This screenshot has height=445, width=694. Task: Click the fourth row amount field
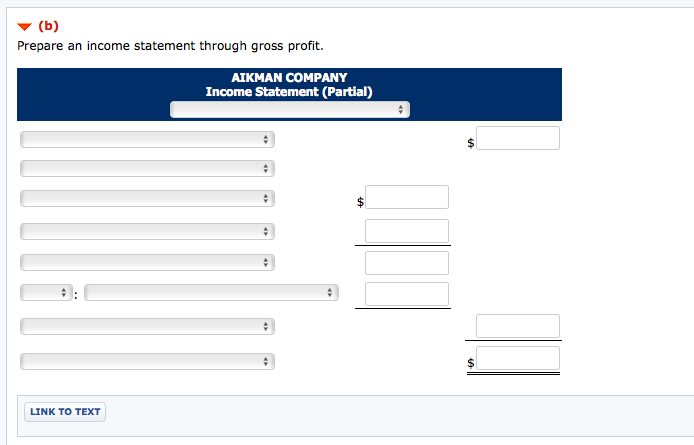click(x=407, y=231)
